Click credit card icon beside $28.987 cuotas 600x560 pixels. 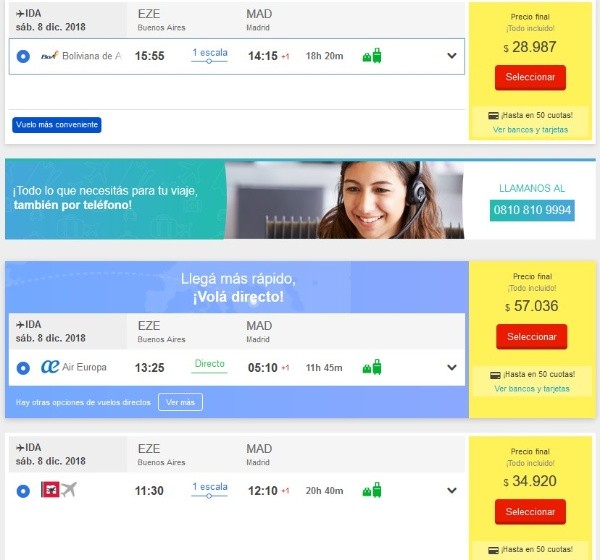(493, 116)
